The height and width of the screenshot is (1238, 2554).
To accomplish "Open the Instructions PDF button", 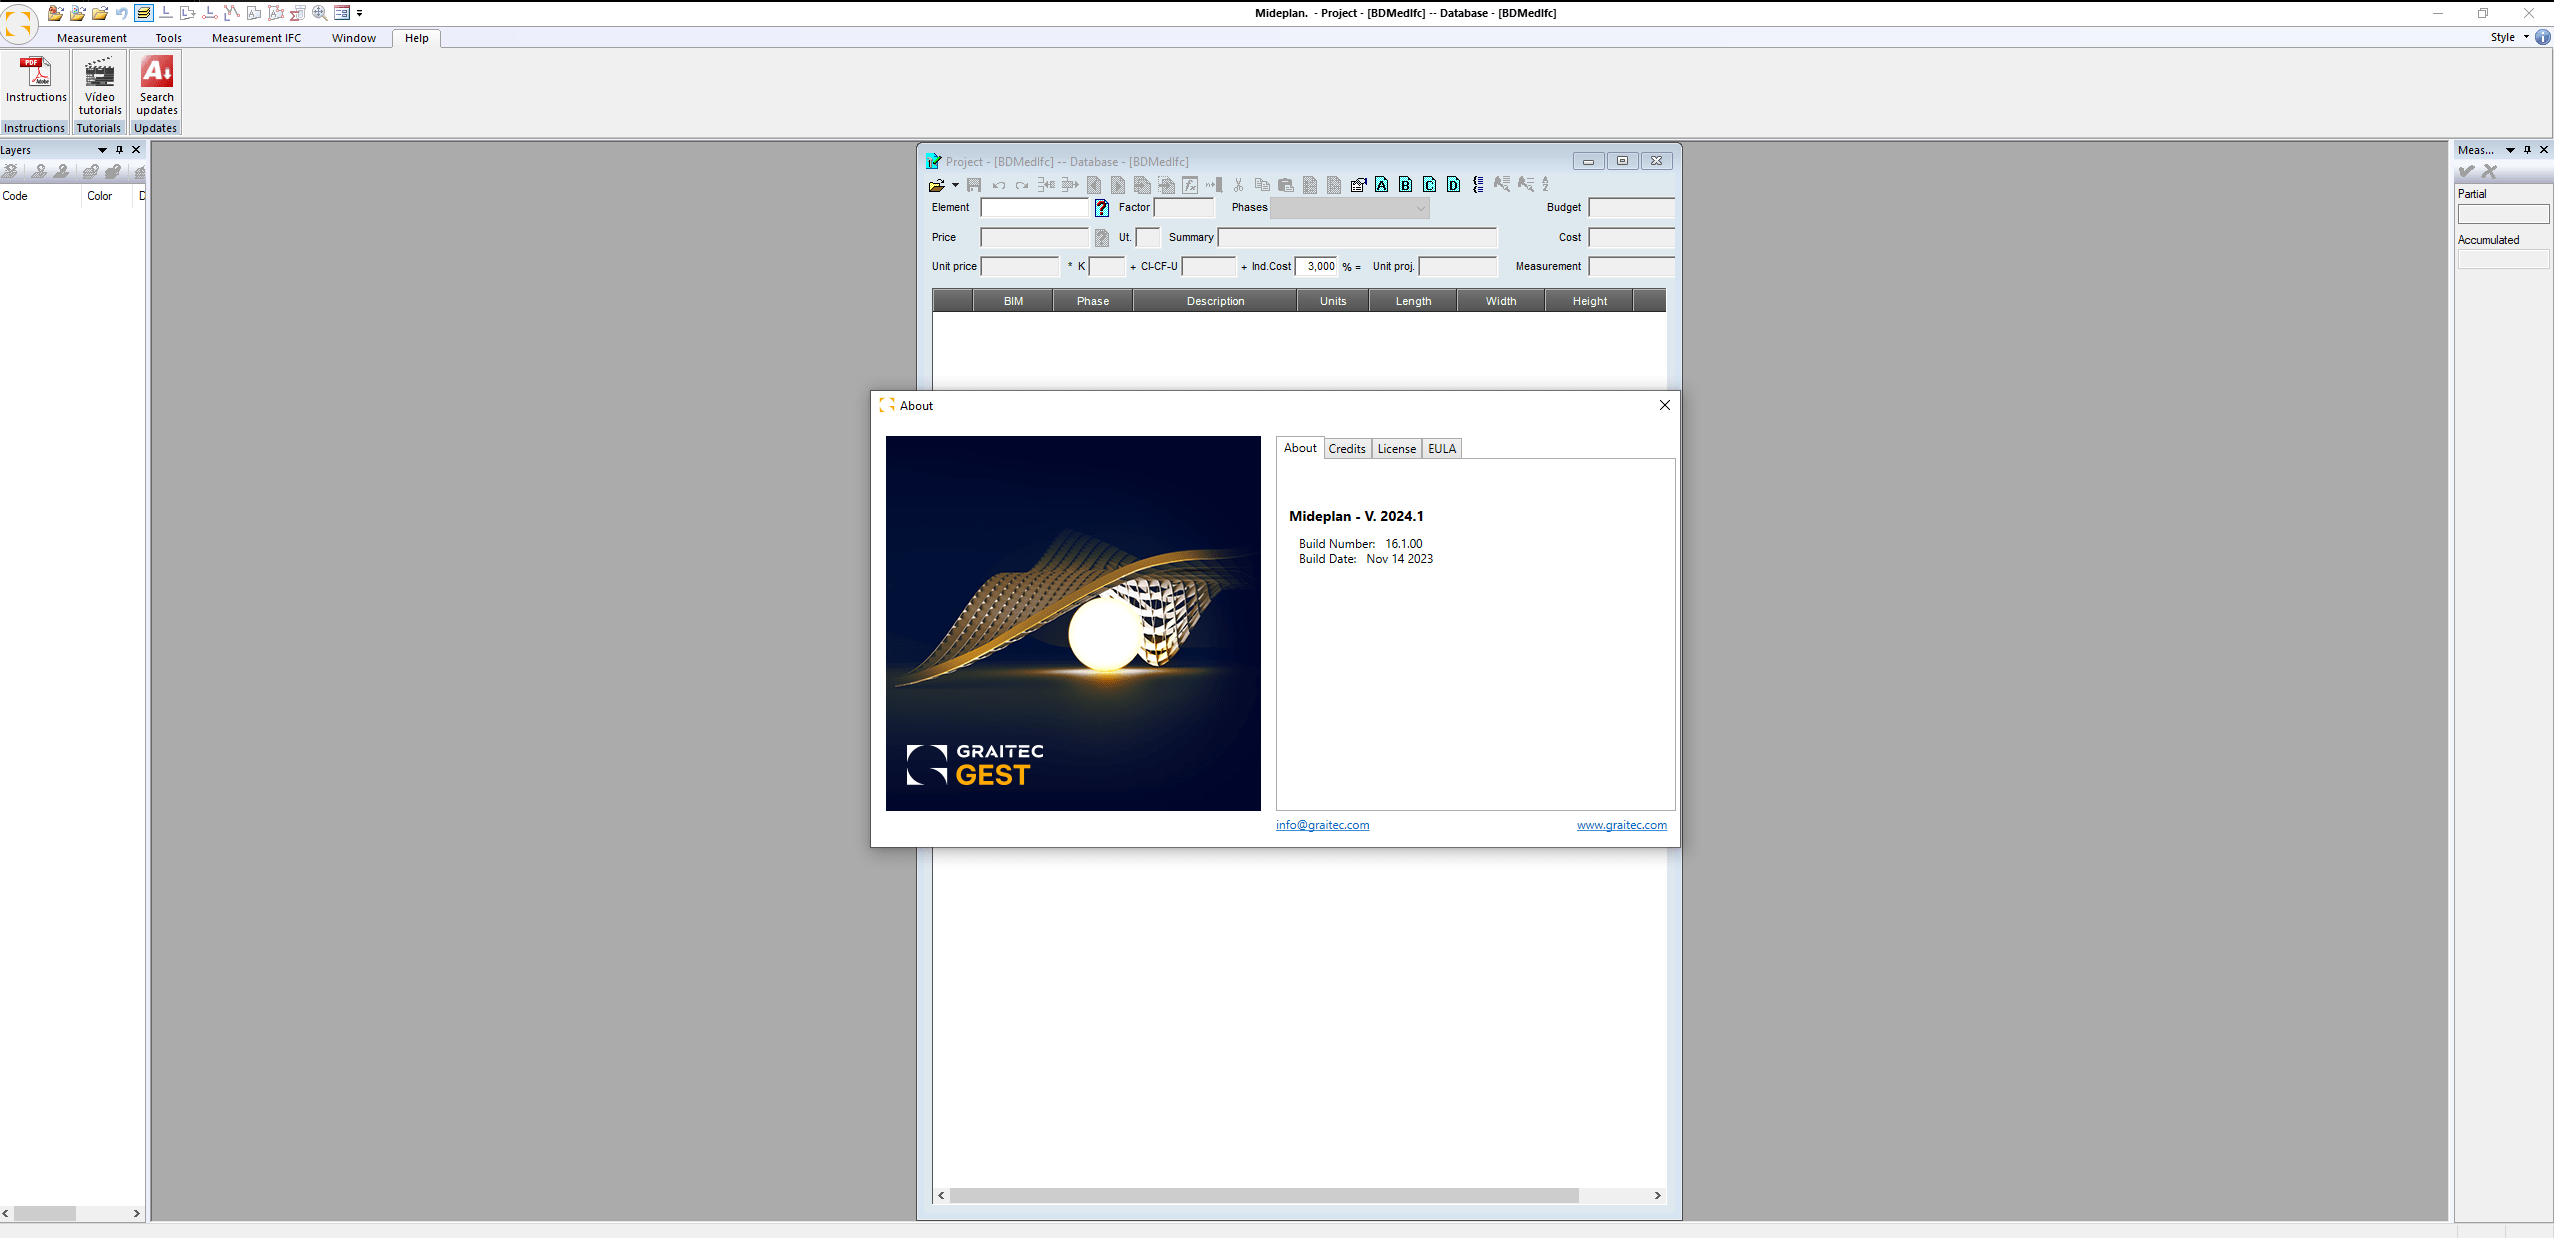I will (36, 79).
